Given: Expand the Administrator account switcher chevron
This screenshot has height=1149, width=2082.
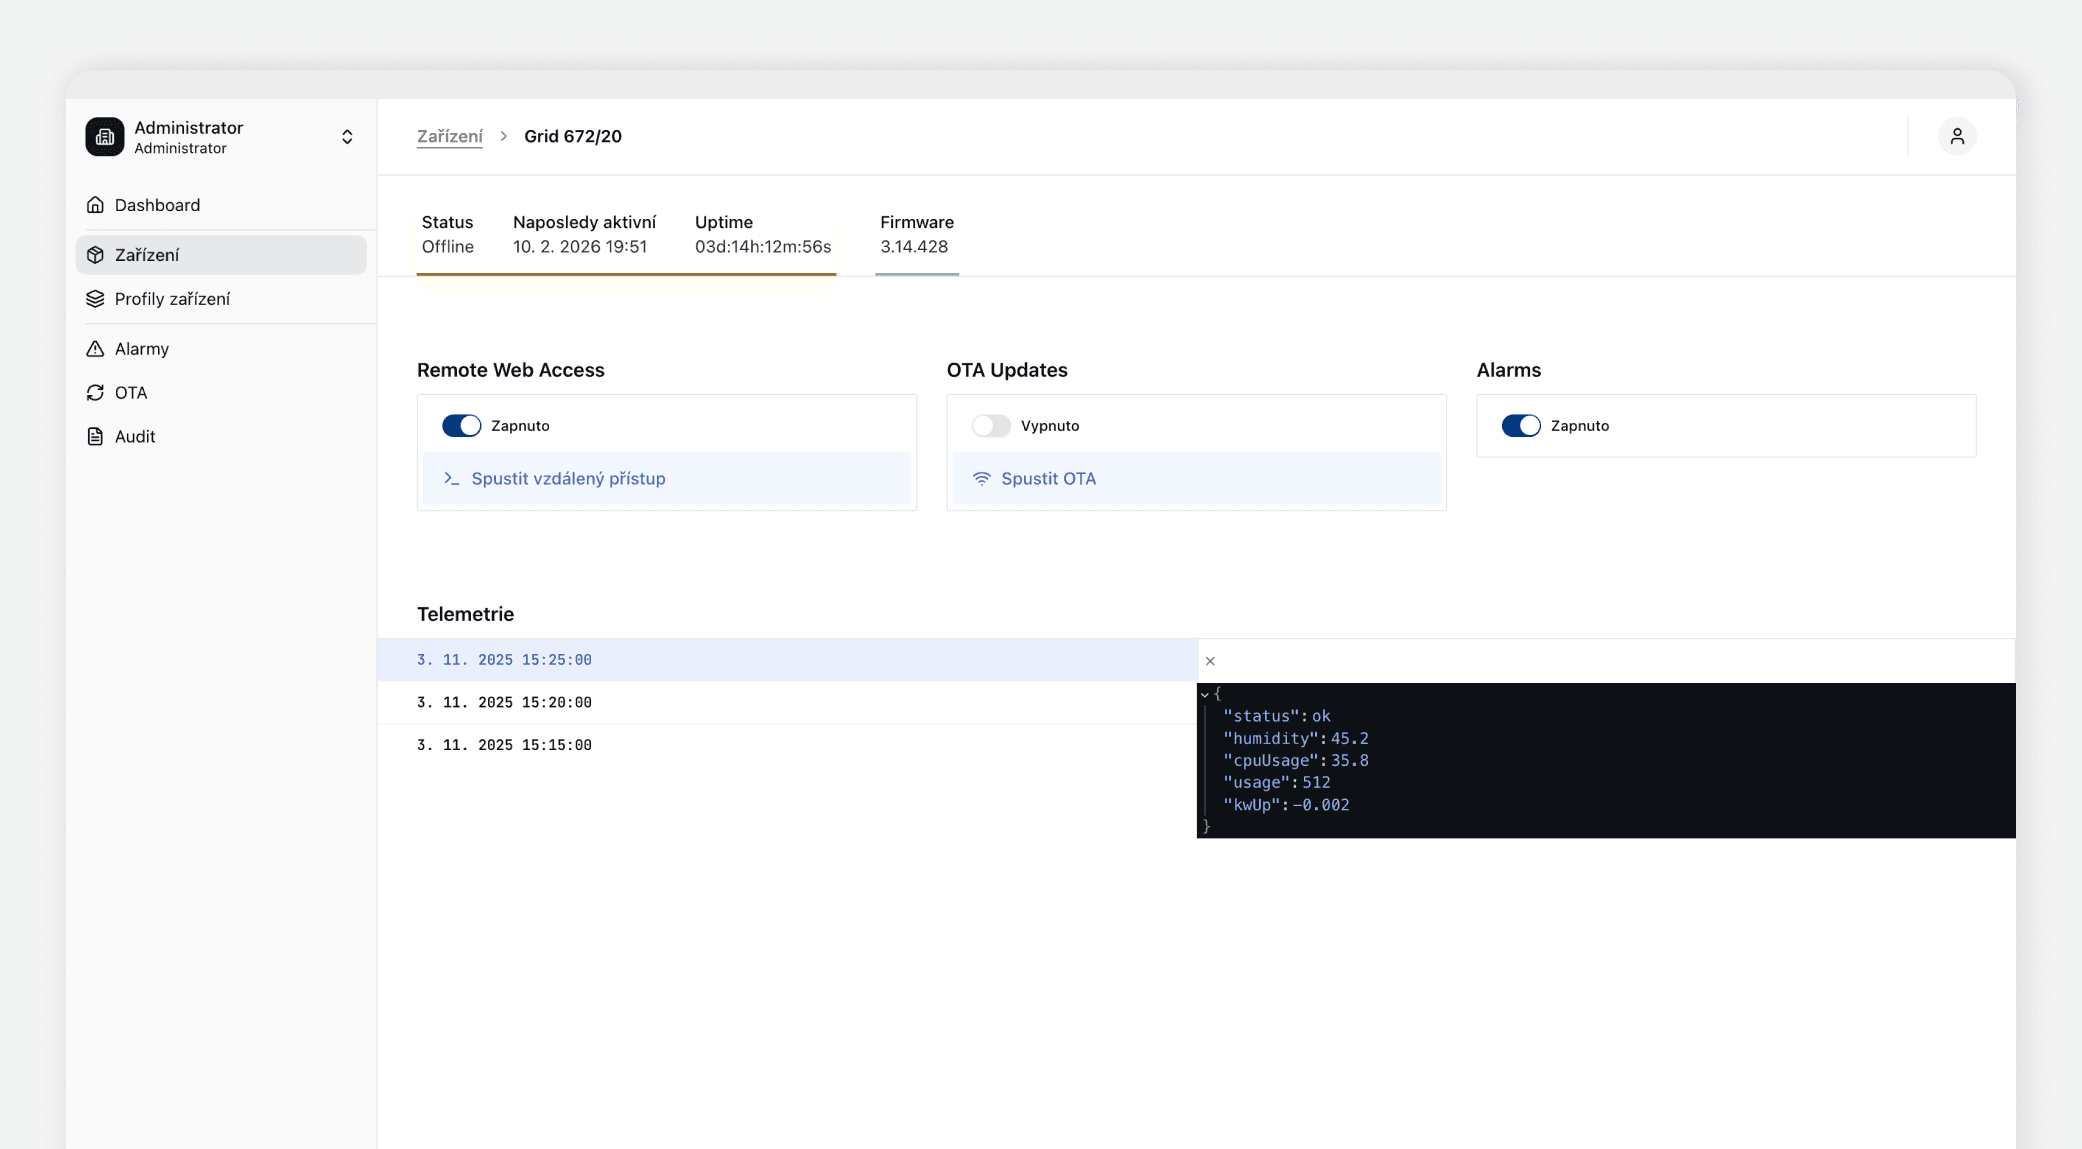Looking at the screenshot, I should [x=347, y=137].
